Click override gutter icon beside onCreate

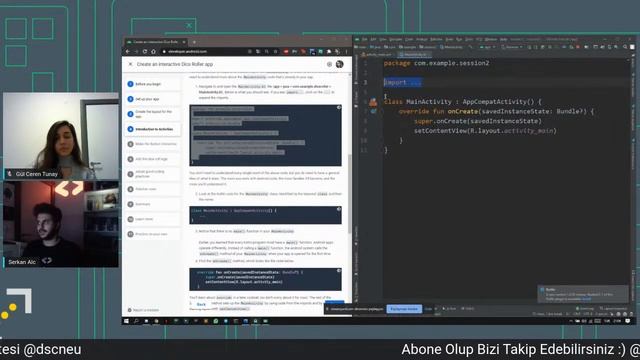[373, 111]
